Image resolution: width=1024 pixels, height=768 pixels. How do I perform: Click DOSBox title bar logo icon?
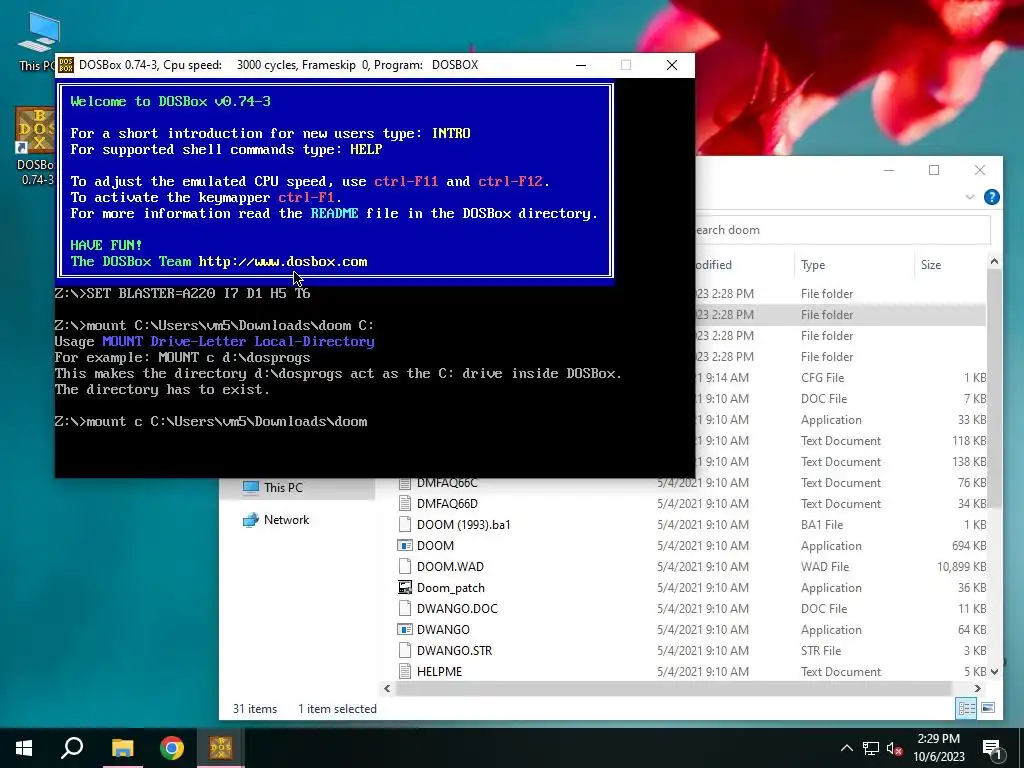66,65
